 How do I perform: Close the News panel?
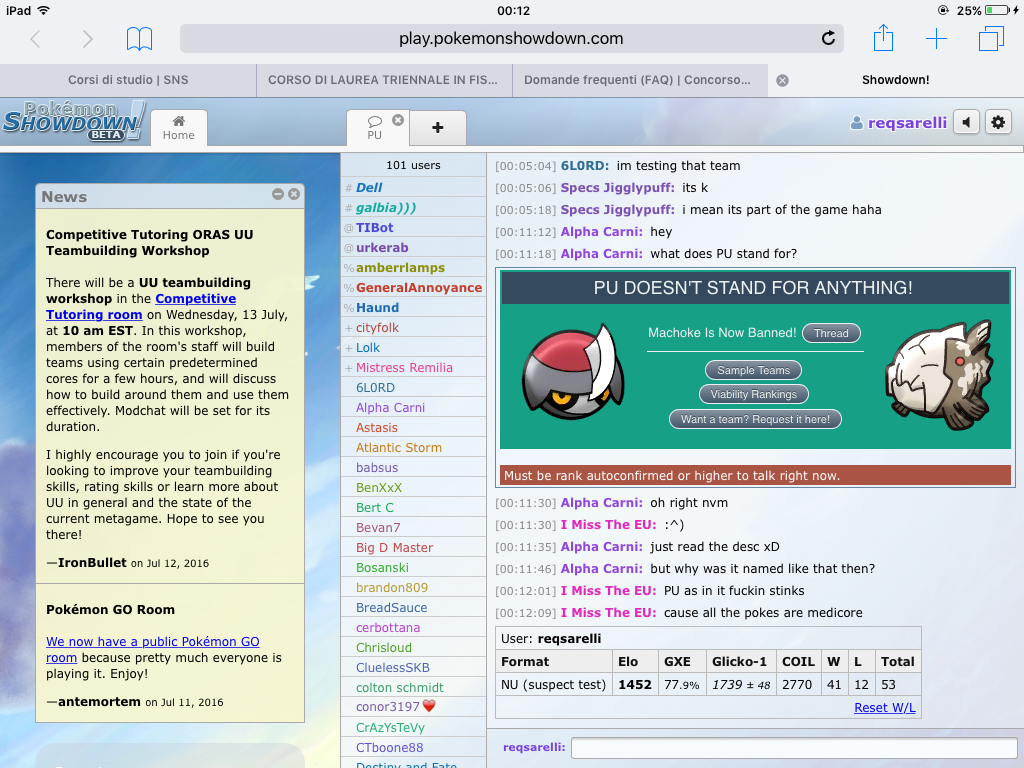click(x=294, y=194)
